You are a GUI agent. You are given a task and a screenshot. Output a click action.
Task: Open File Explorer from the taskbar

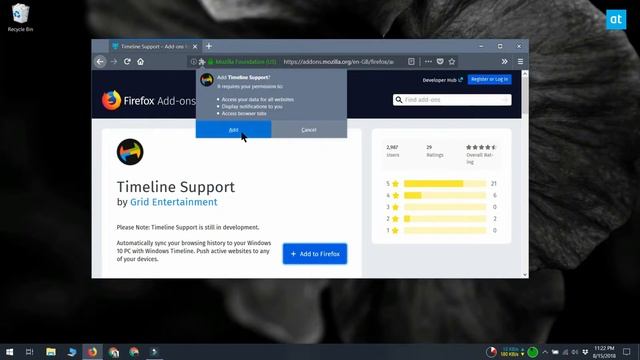(x=51, y=352)
